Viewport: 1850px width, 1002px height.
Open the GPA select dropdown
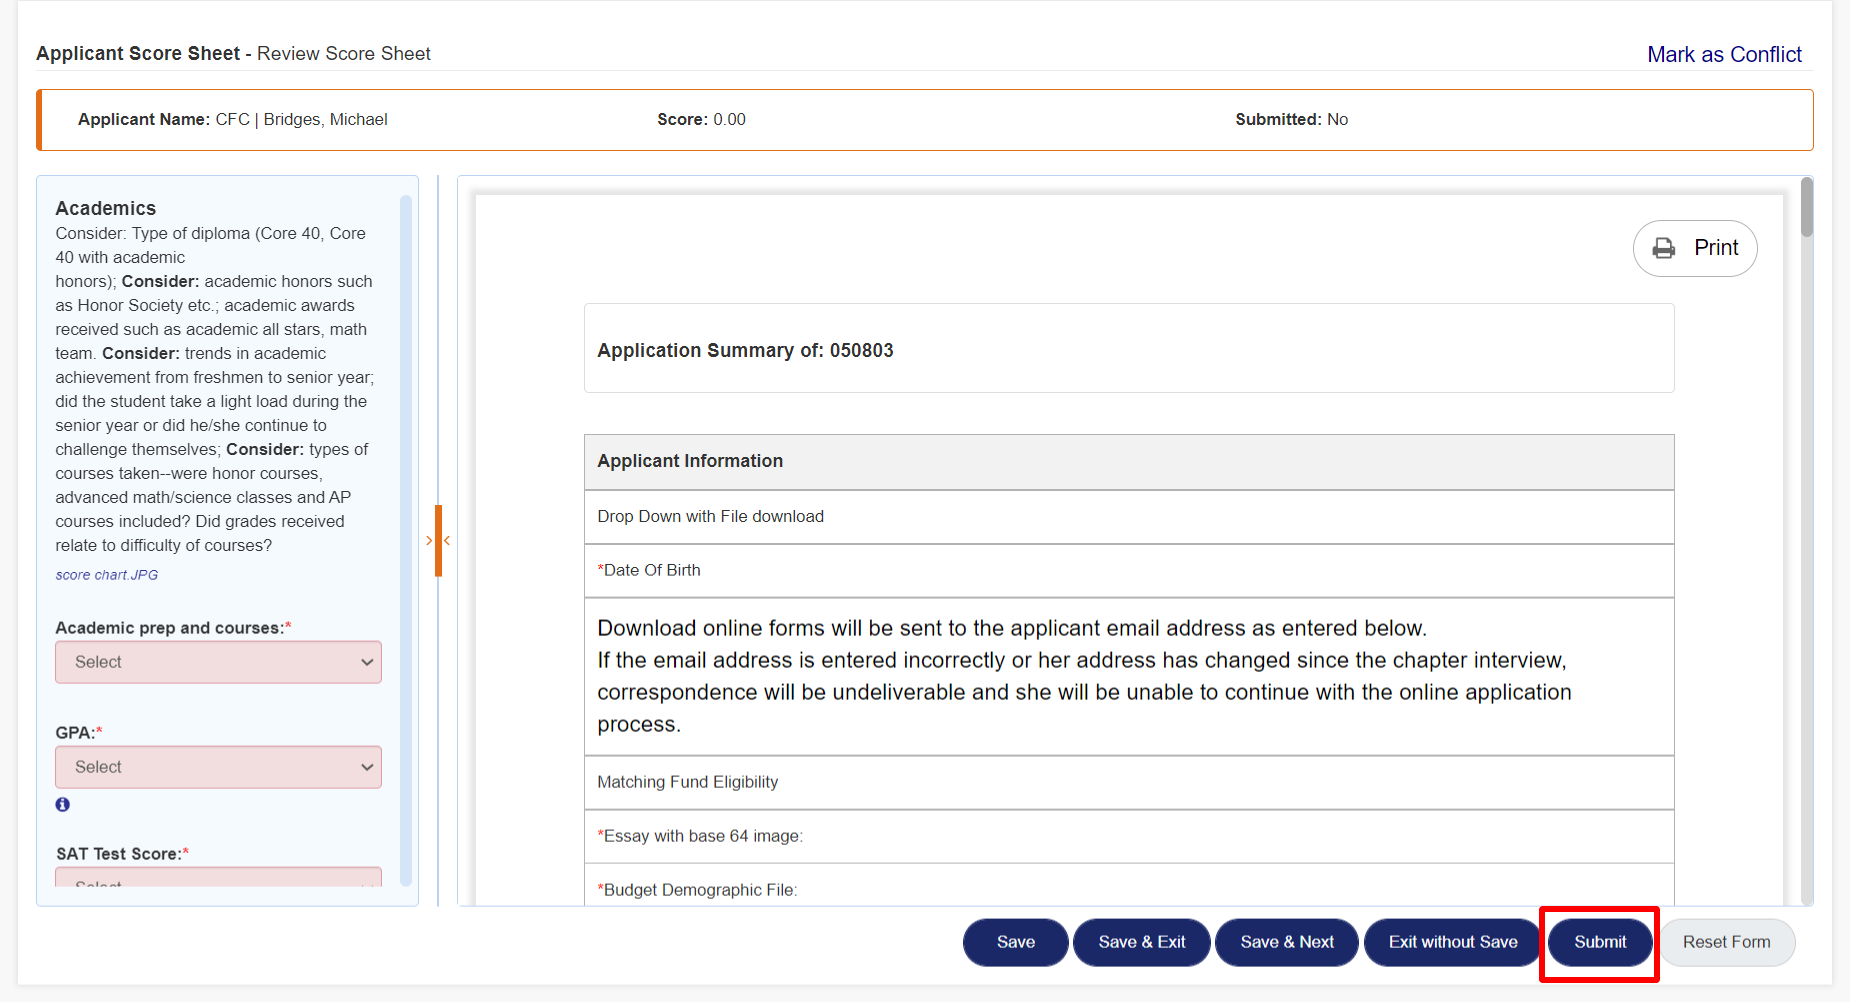[x=218, y=767]
